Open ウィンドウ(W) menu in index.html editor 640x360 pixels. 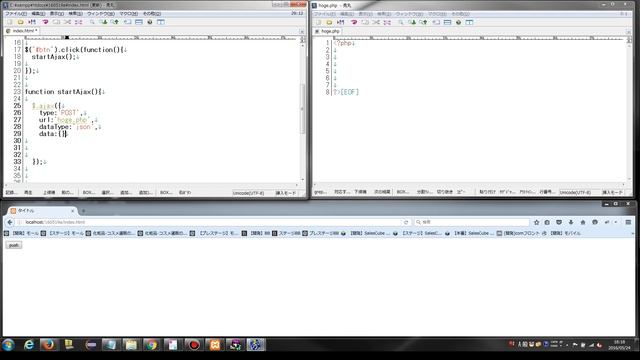coord(100,13)
